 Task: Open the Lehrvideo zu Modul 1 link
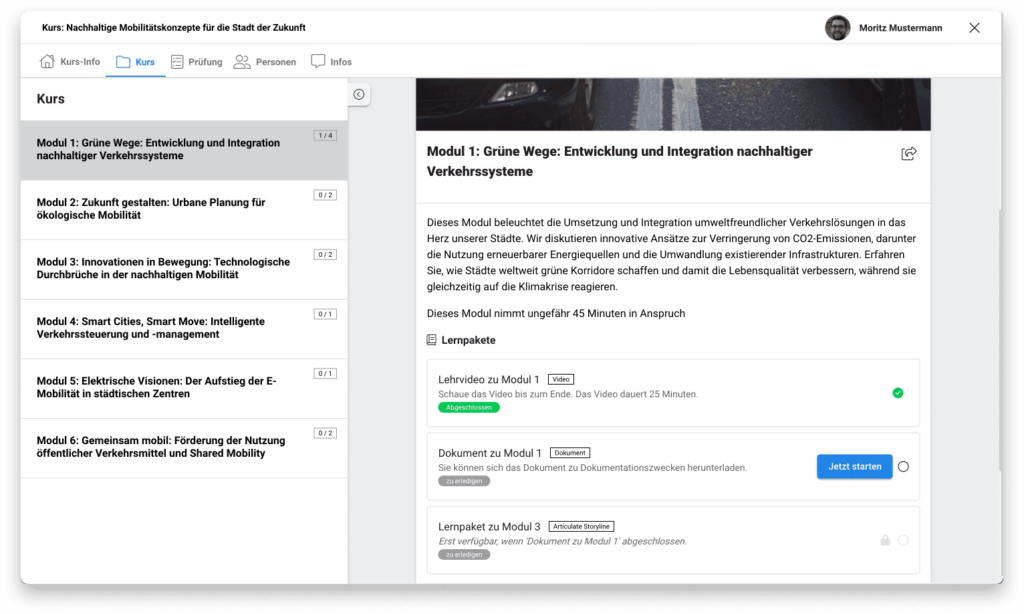(488, 380)
